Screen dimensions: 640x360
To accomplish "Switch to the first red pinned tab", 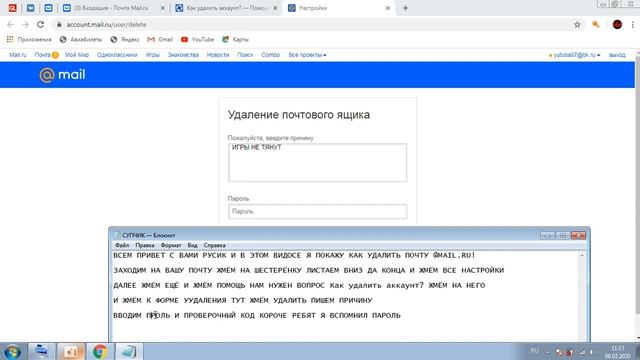I will tap(13, 8).
